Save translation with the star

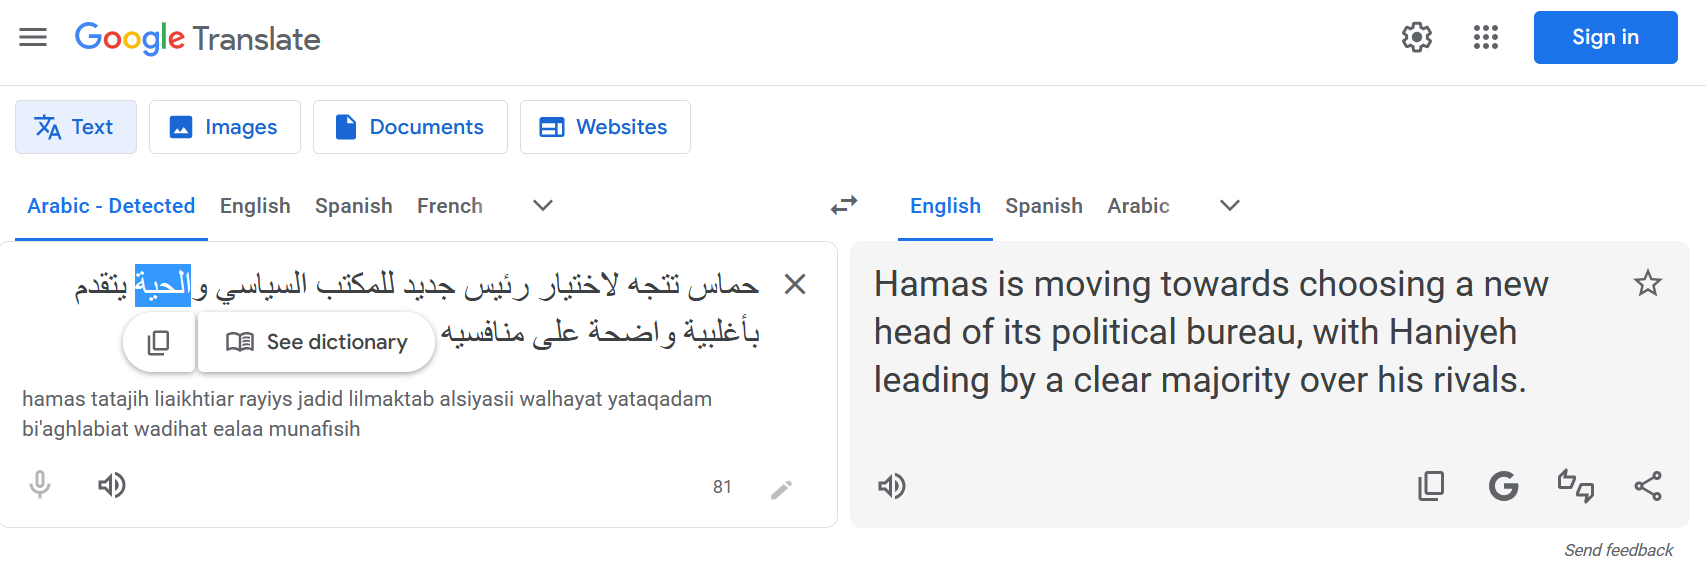pos(1647,284)
